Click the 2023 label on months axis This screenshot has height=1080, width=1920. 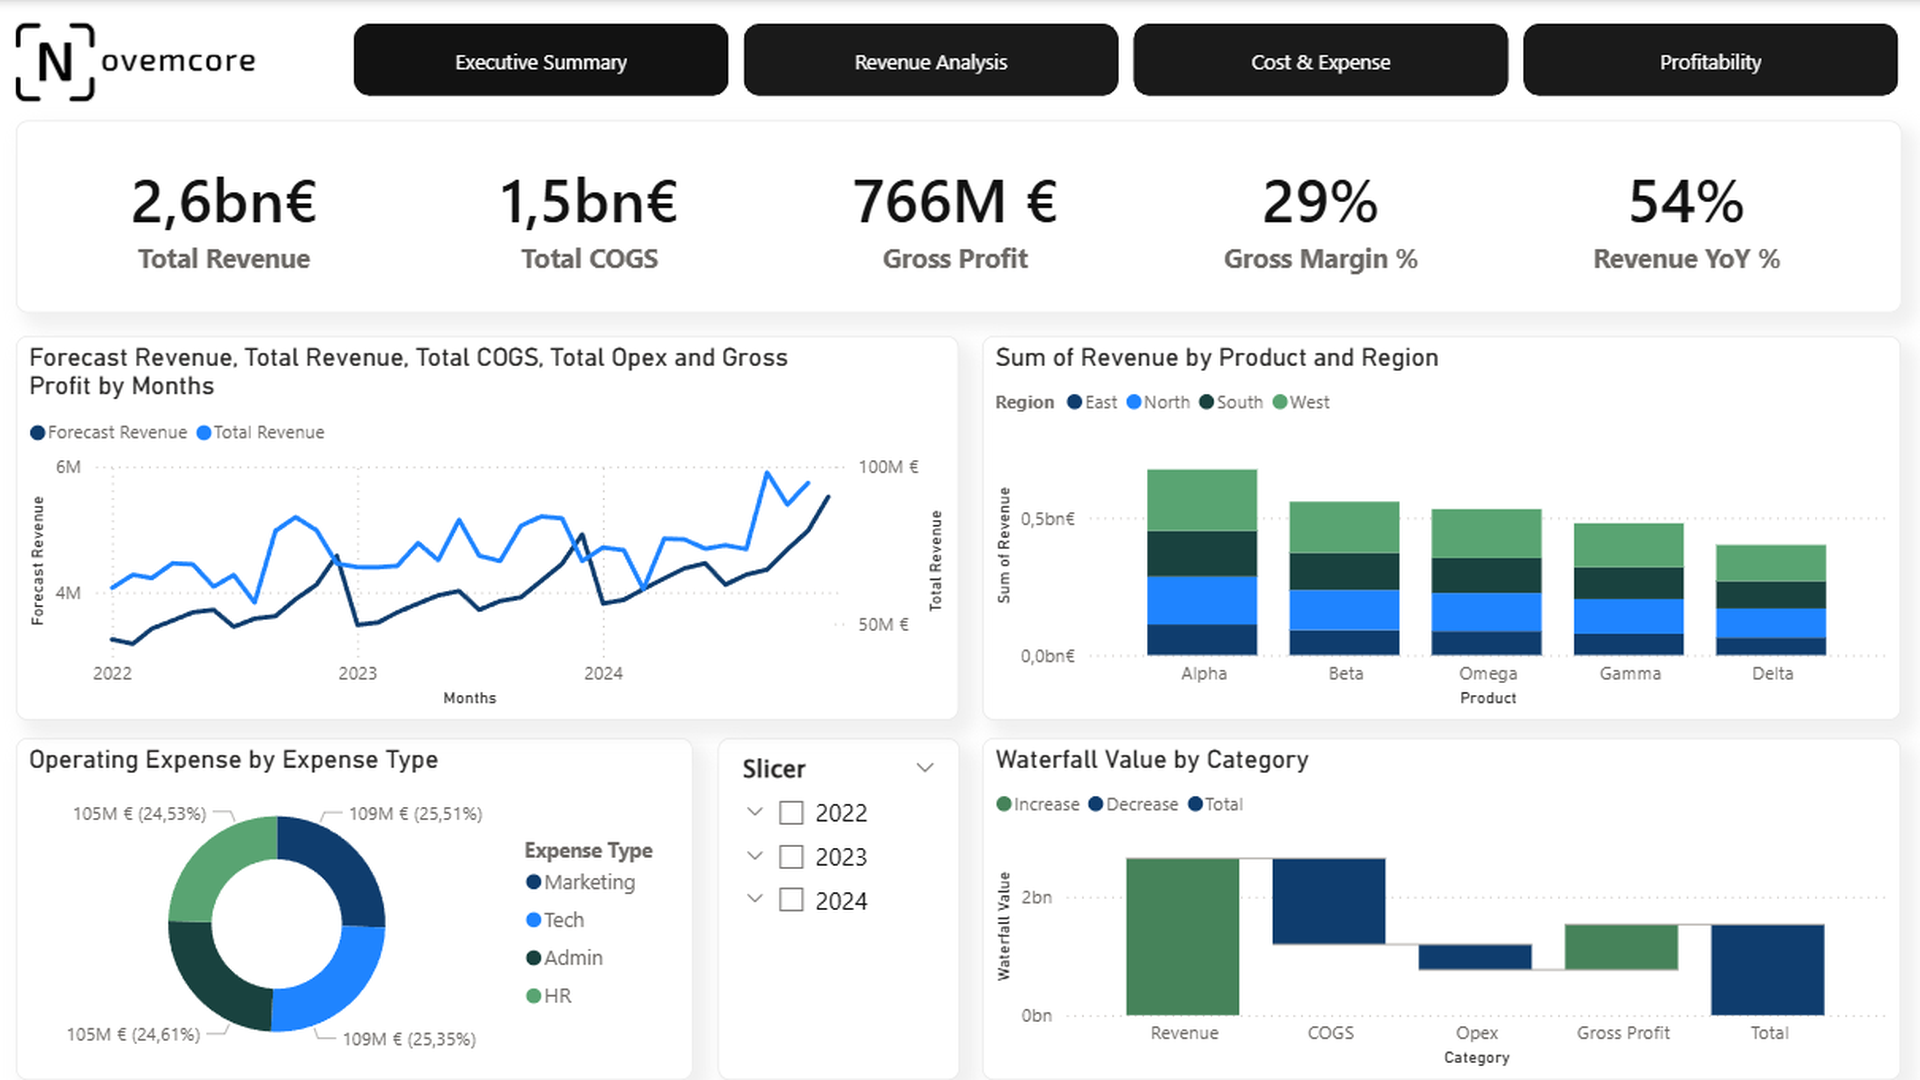(x=358, y=674)
